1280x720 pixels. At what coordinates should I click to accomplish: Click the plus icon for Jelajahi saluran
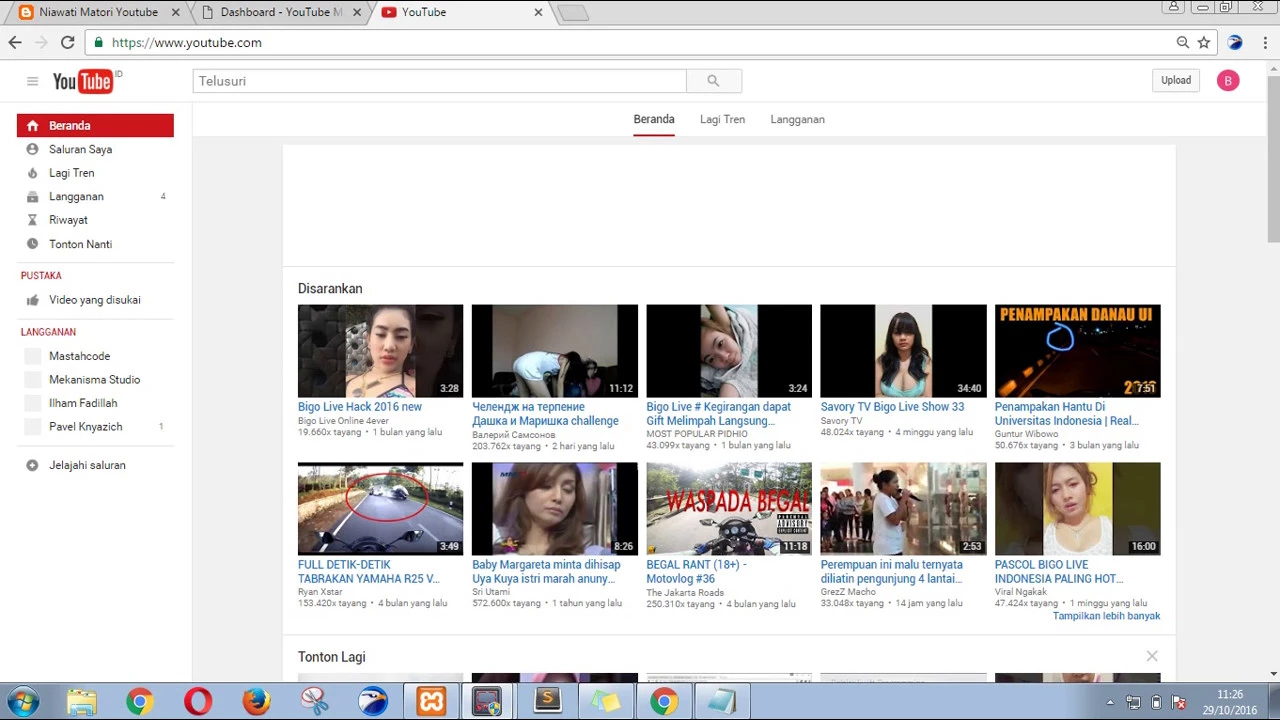pyautogui.click(x=32, y=465)
